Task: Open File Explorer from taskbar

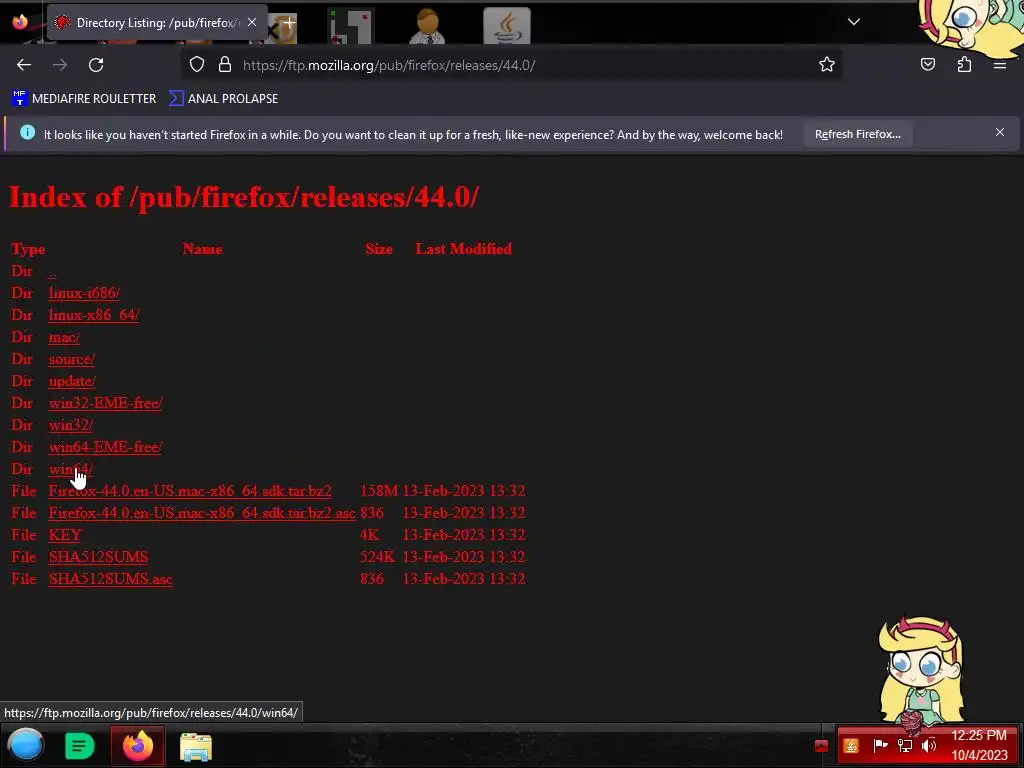Action: [196, 746]
